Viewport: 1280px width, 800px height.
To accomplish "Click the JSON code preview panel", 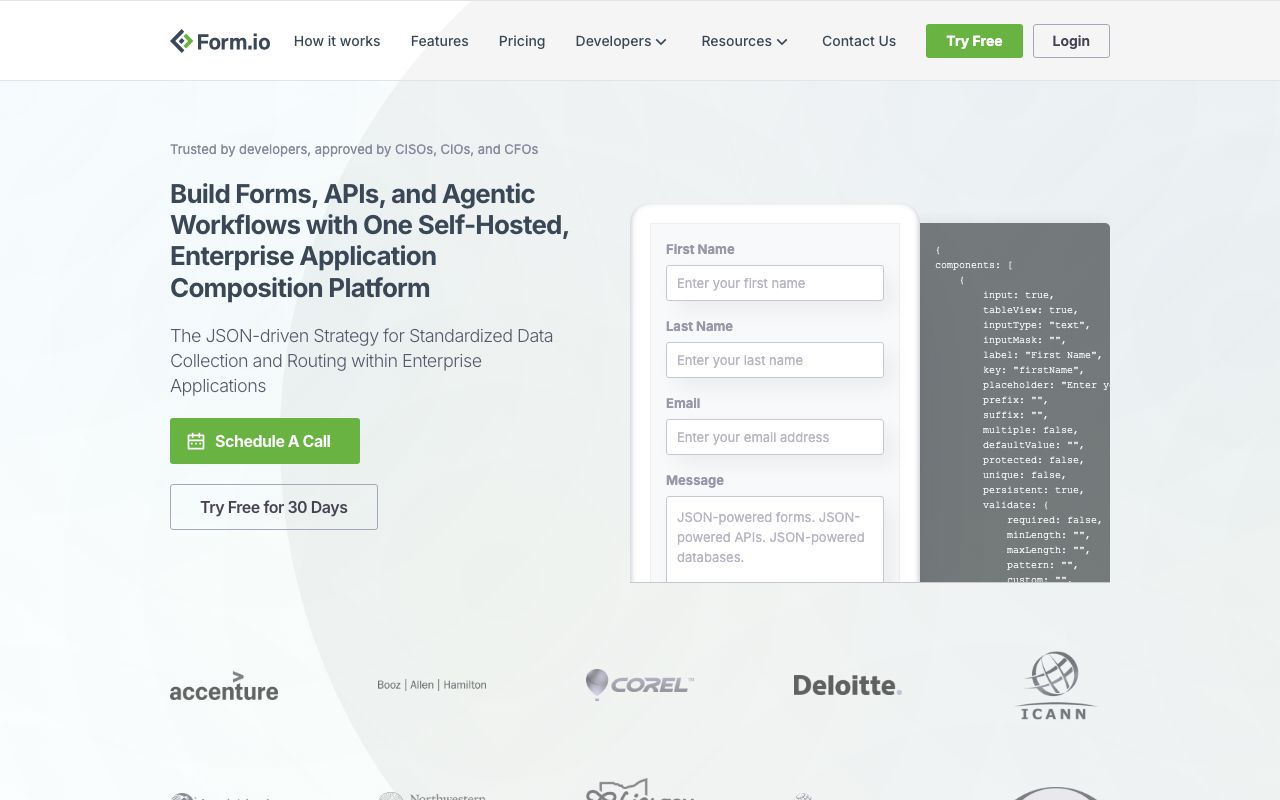I will pyautogui.click(x=1015, y=402).
